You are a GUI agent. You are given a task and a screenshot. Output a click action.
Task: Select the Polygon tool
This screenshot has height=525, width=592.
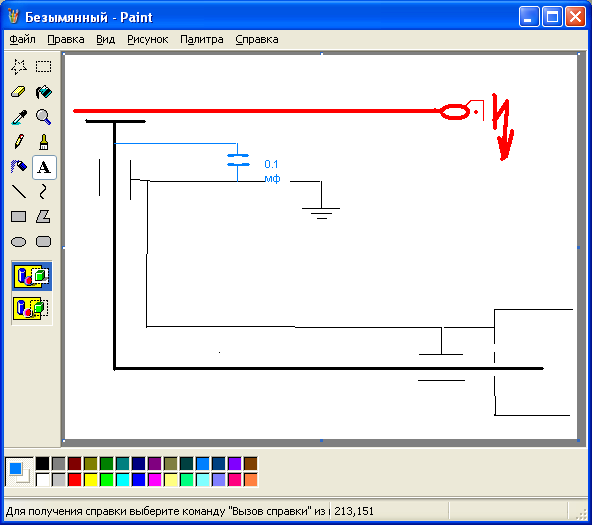click(x=43, y=217)
